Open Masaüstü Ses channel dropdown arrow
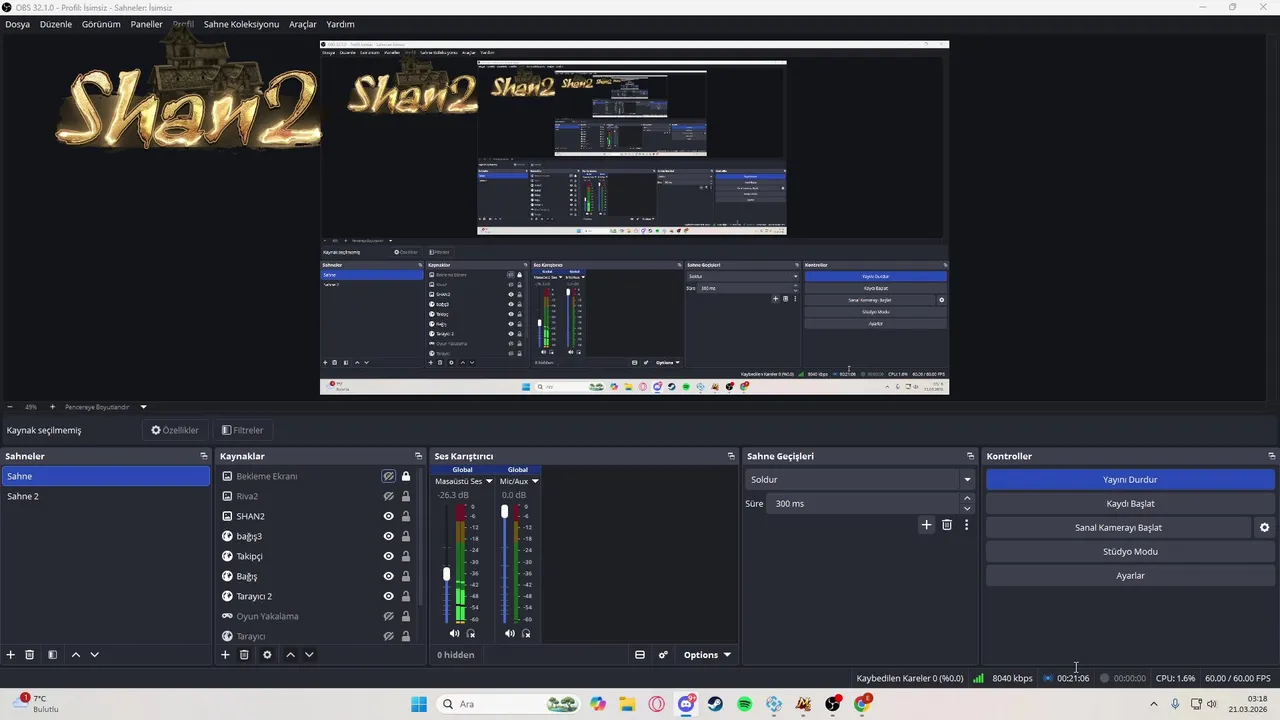1280x720 pixels. [489, 482]
